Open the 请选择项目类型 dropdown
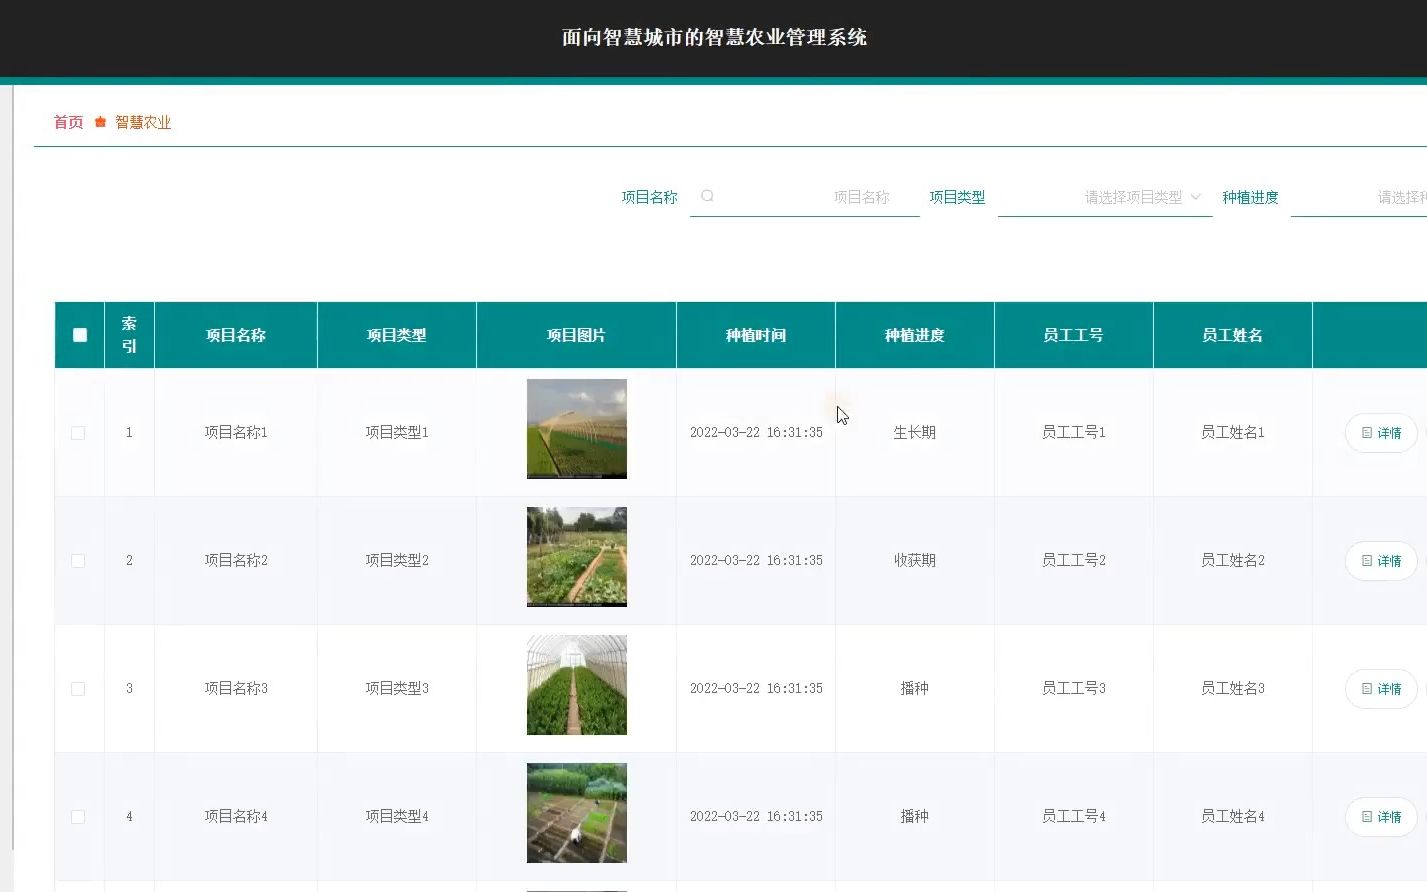 pos(1105,197)
